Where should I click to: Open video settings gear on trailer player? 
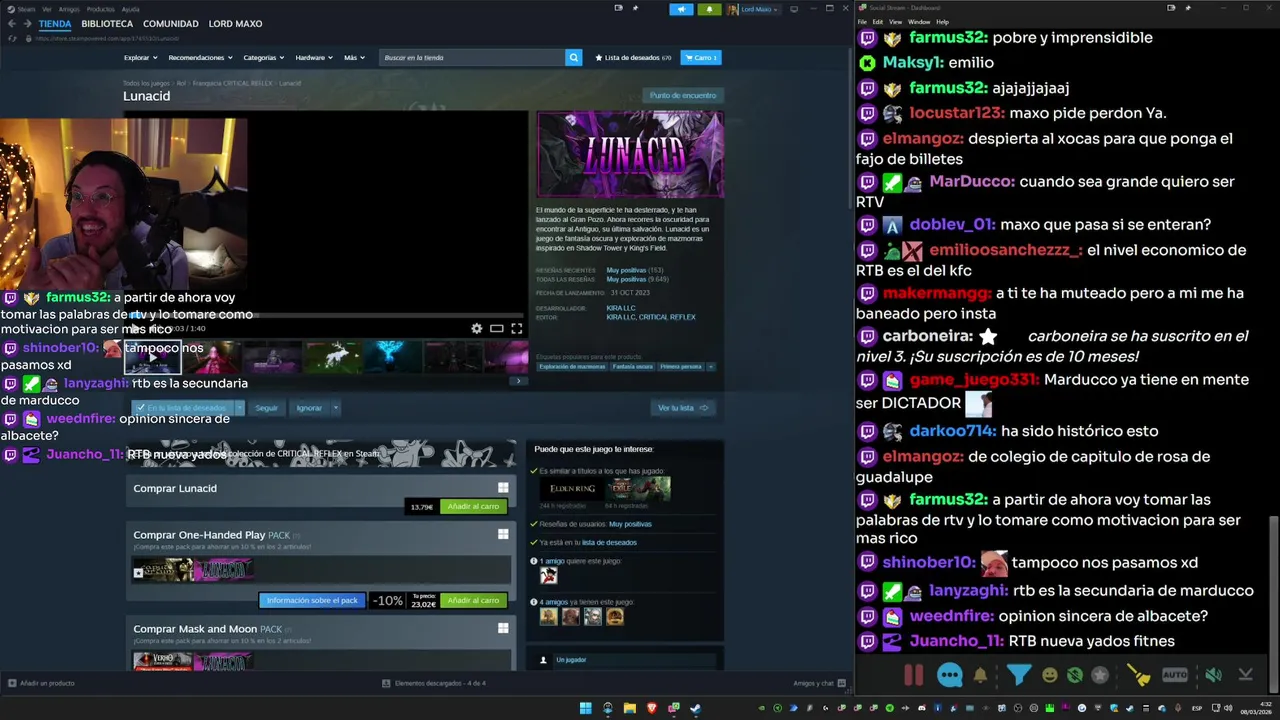(x=477, y=328)
